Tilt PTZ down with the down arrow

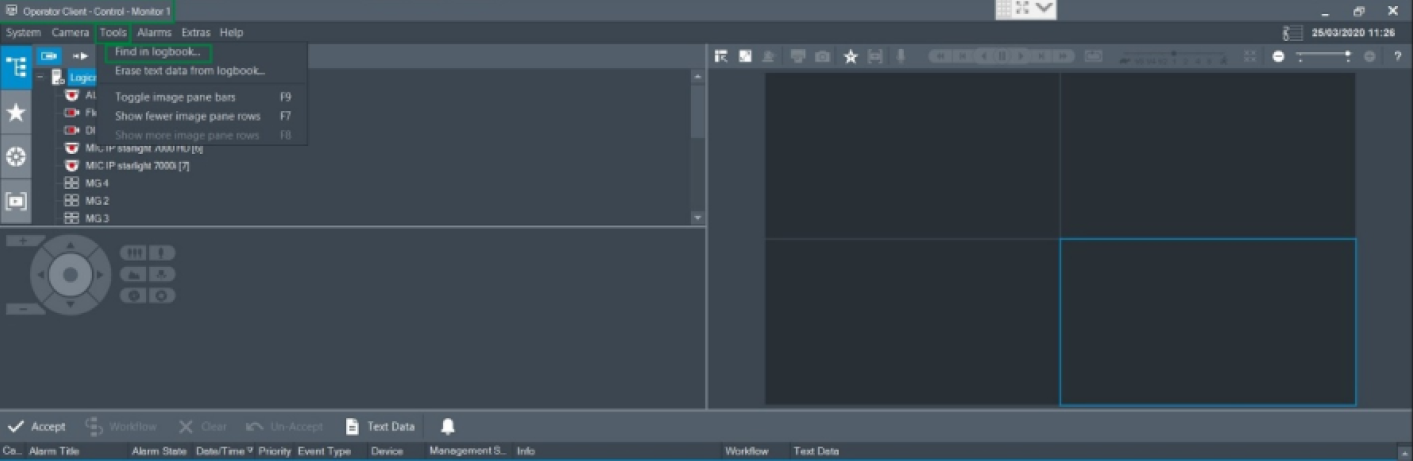(70, 304)
